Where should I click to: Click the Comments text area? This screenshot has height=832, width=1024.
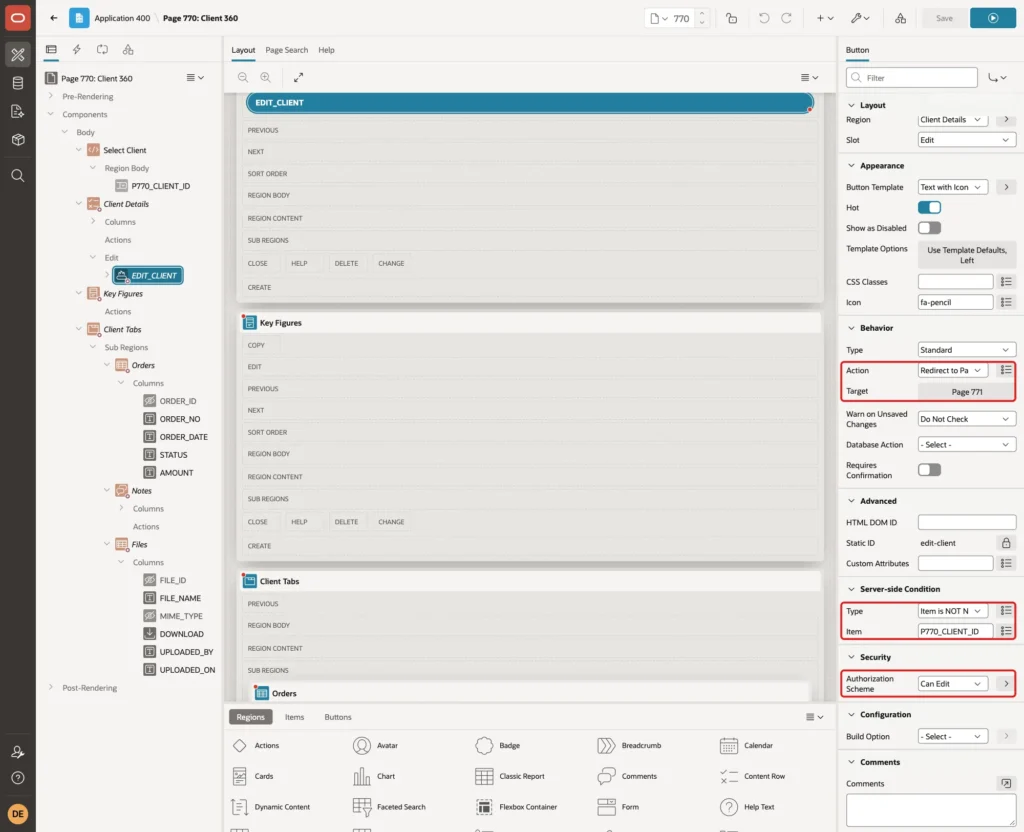[x=931, y=810]
